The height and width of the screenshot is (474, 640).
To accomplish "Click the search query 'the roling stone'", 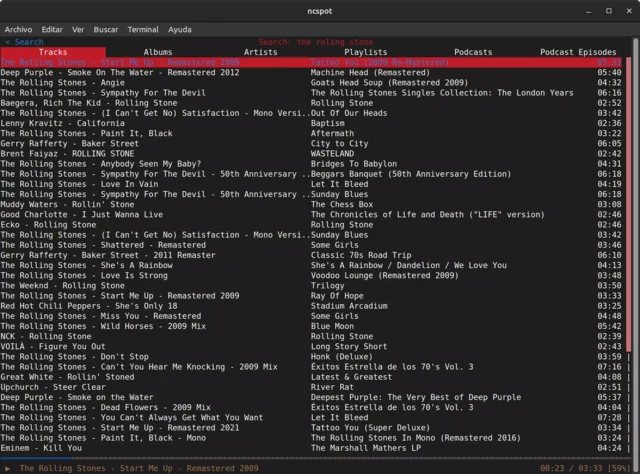I will [335, 42].
